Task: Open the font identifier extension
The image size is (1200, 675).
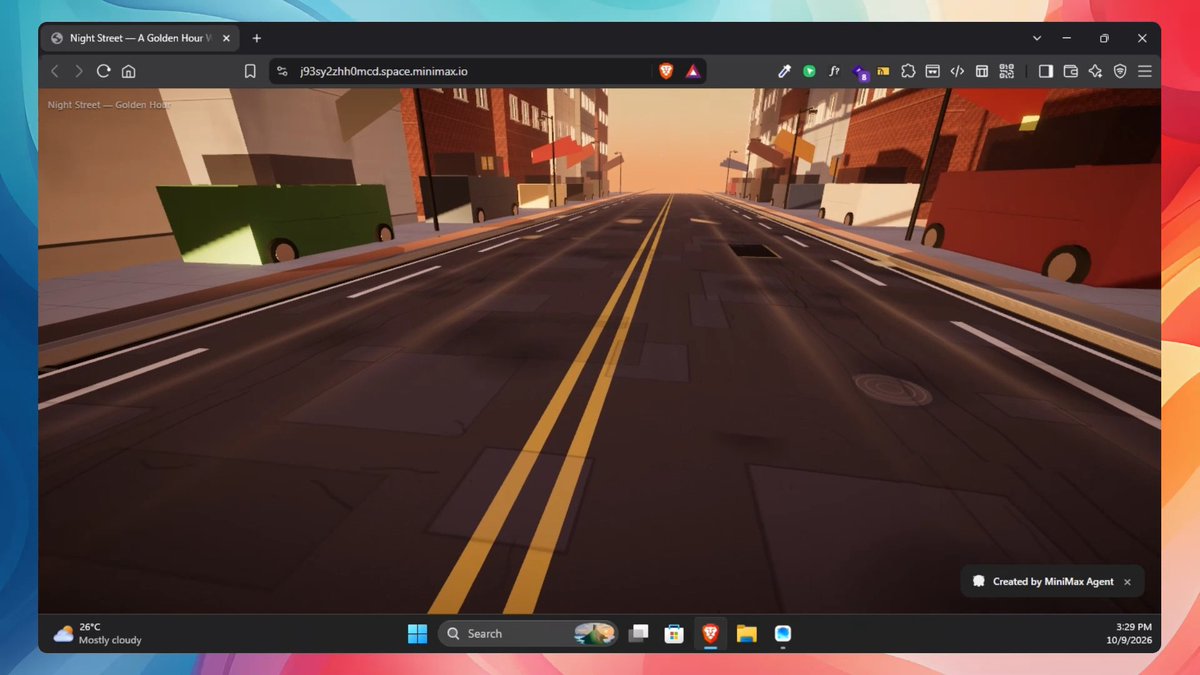Action: click(x=834, y=71)
